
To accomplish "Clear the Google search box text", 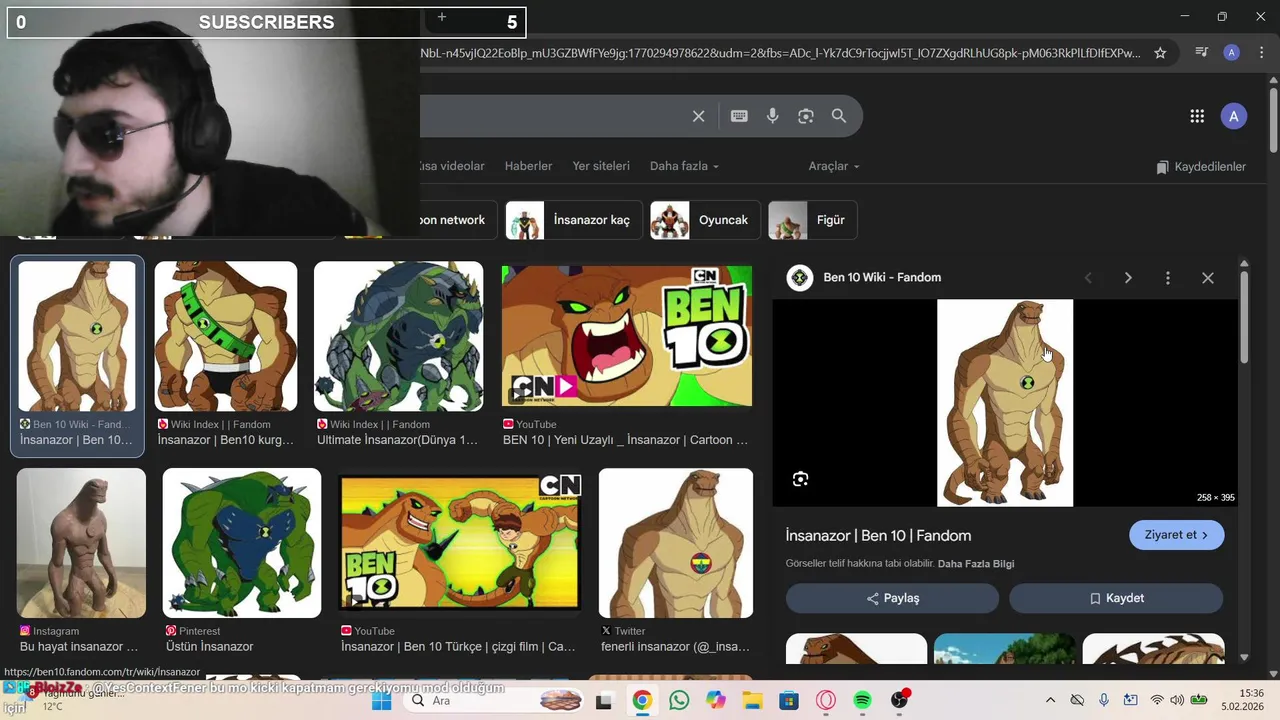I will (699, 116).
